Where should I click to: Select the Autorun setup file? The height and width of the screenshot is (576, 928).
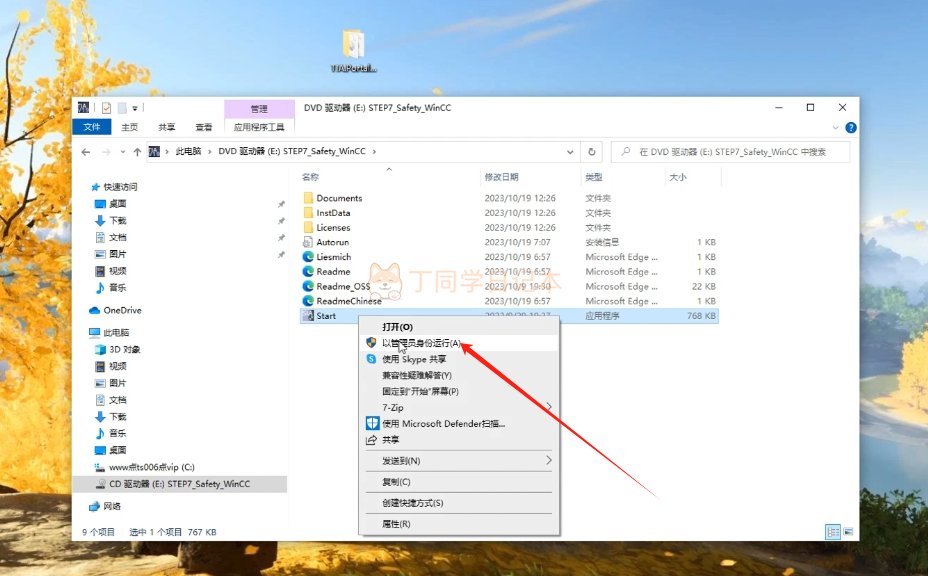pos(332,242)
